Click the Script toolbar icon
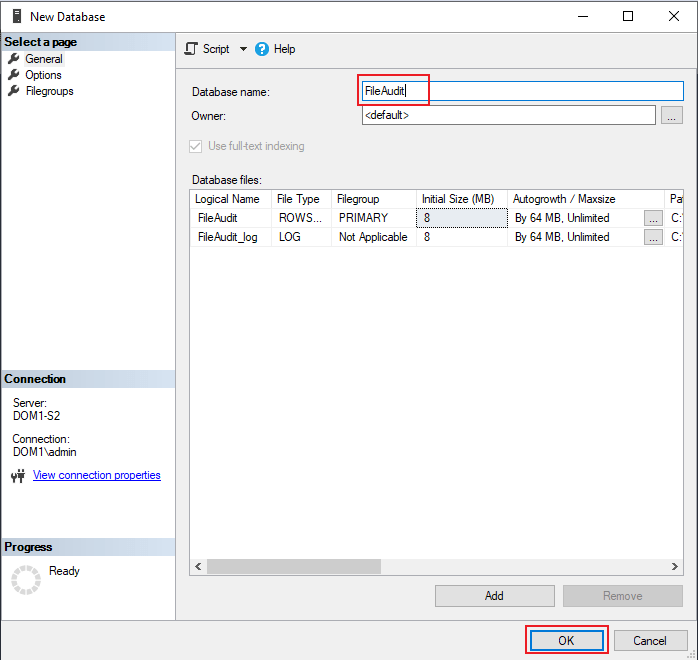The width and height of the screenshot is (698, 660). coord(192,49)
